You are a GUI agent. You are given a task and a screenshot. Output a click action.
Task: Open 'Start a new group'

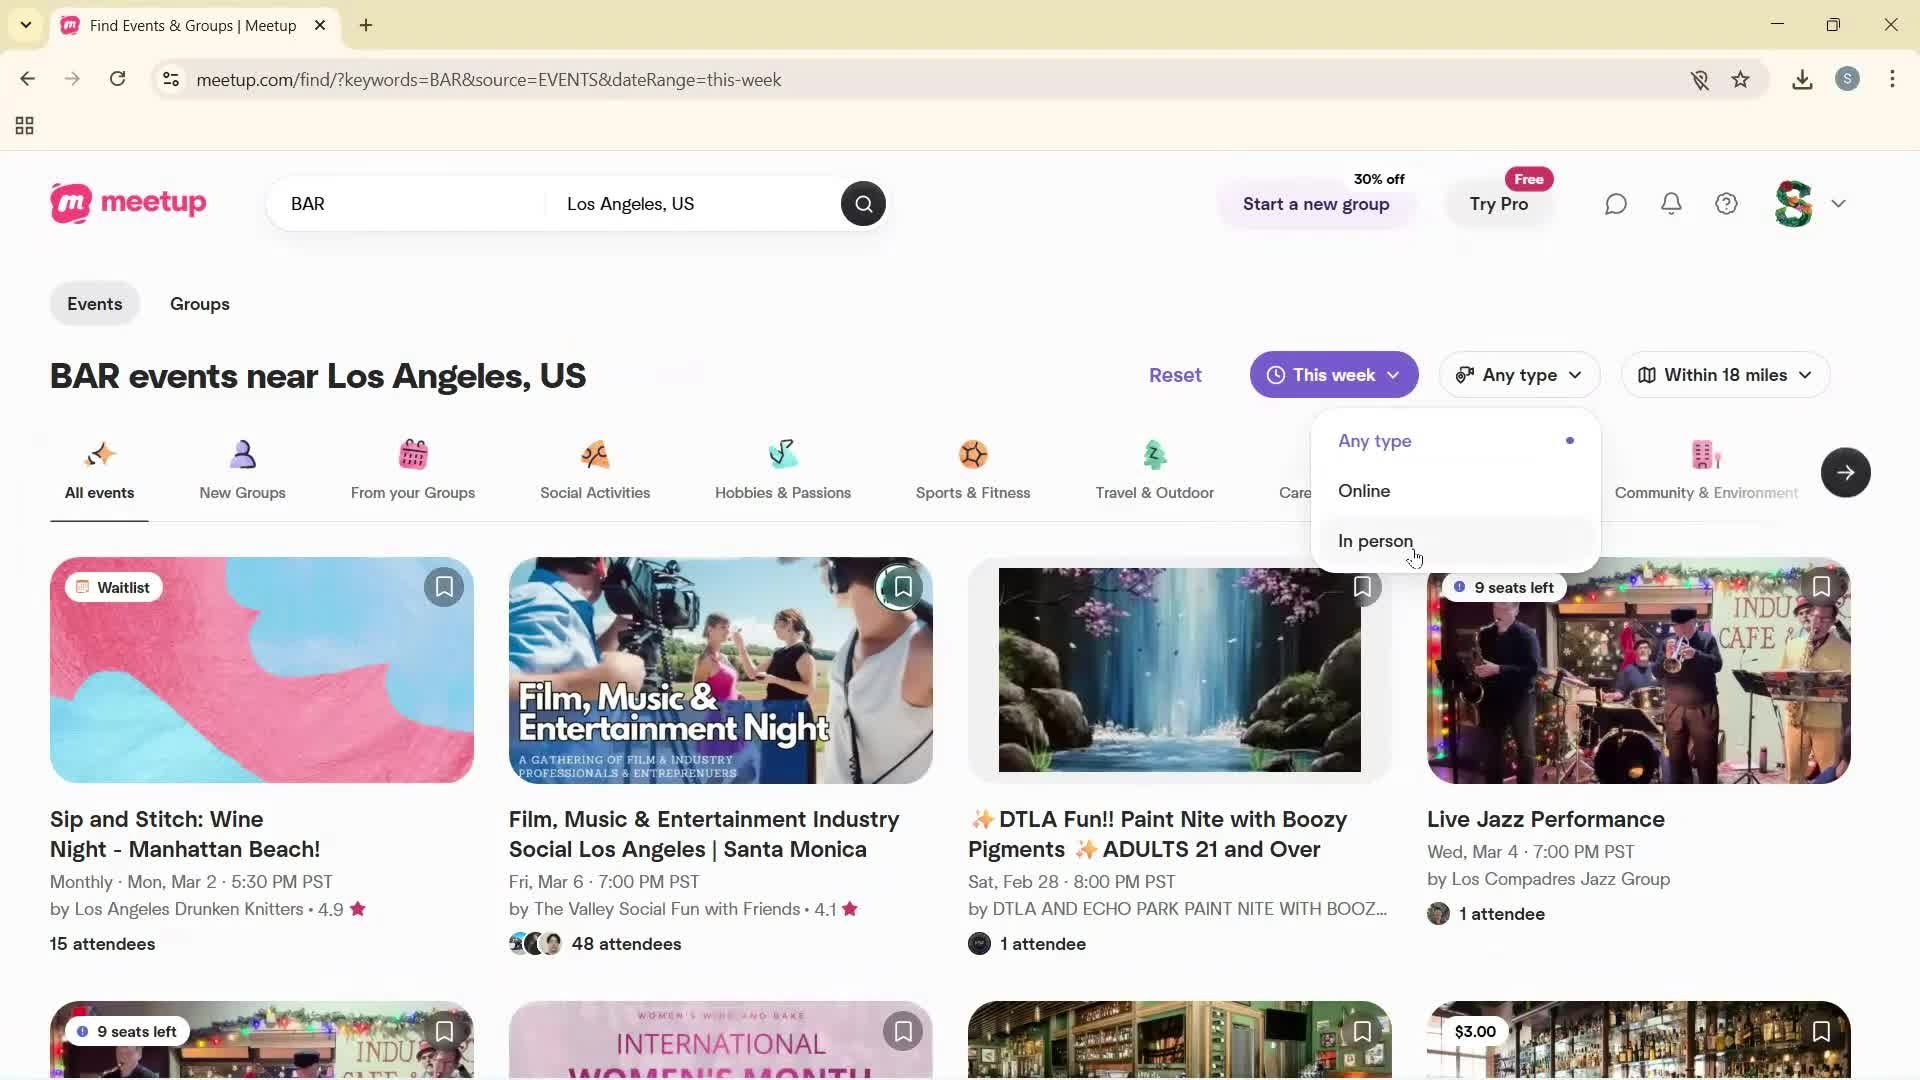[x=1316, y=204]
